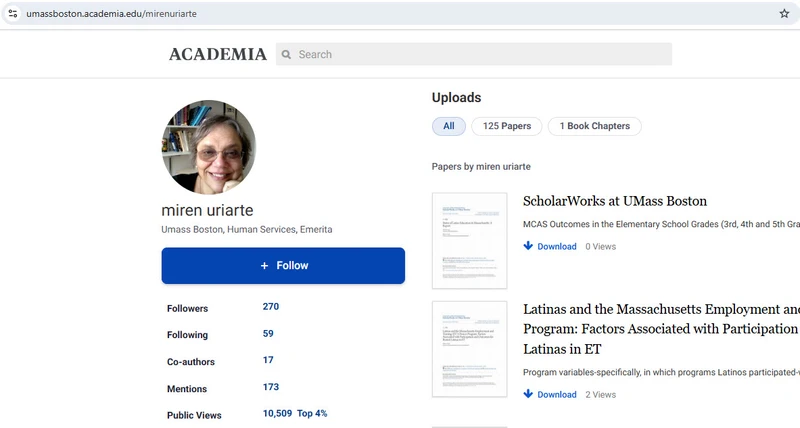This screenshot has width=800, height=428.
Task: Open site information icon in address bar
Action: pos(13,14)
